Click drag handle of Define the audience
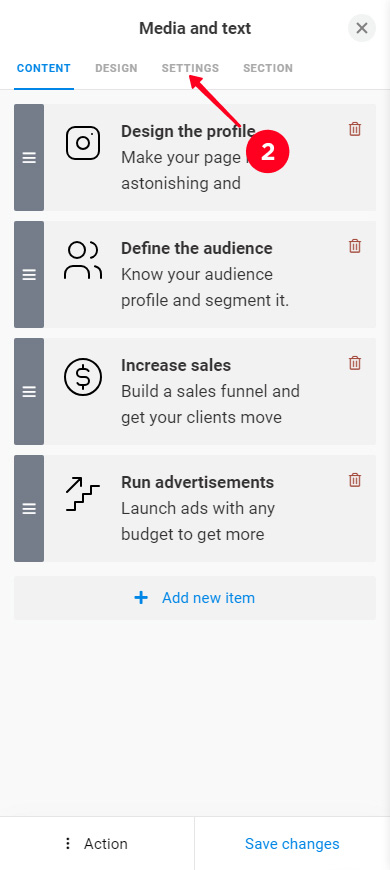Viewport: 390px width, 870px height. pos(29,275)
